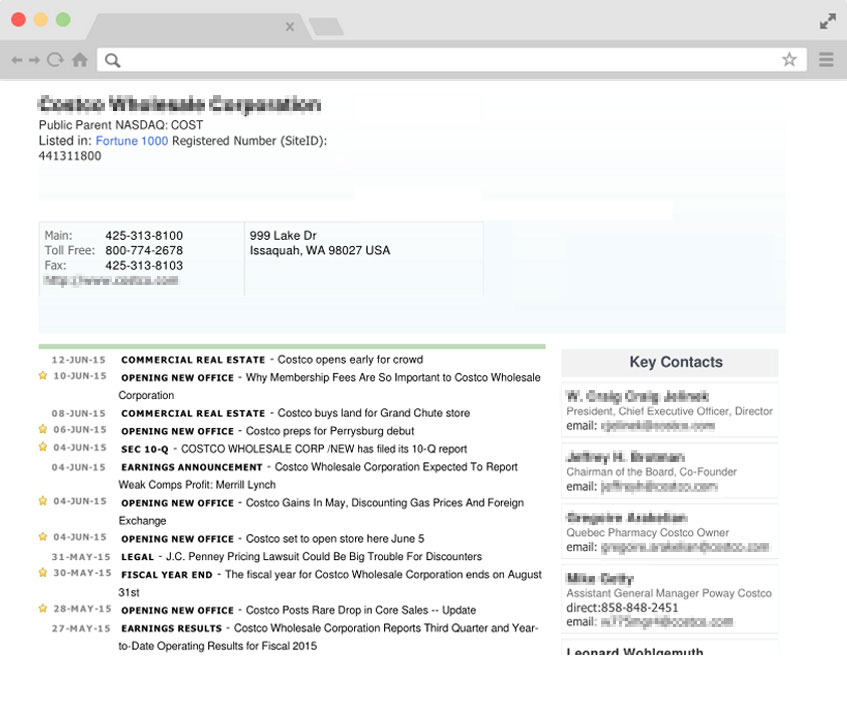Image resolution: width=847 pixels, height=704 pixels.
Task: Open the fiscal year 'ends on August 31st' headline
Action: 330,584
